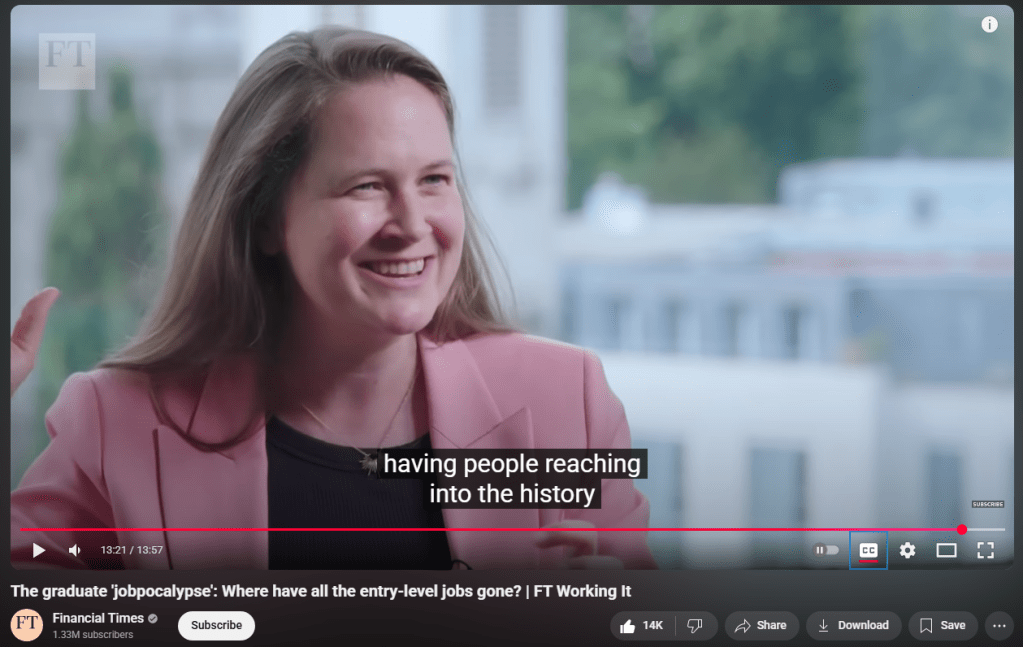
Task: Click the red progress bar scrubber
Action: click(962, 530)
